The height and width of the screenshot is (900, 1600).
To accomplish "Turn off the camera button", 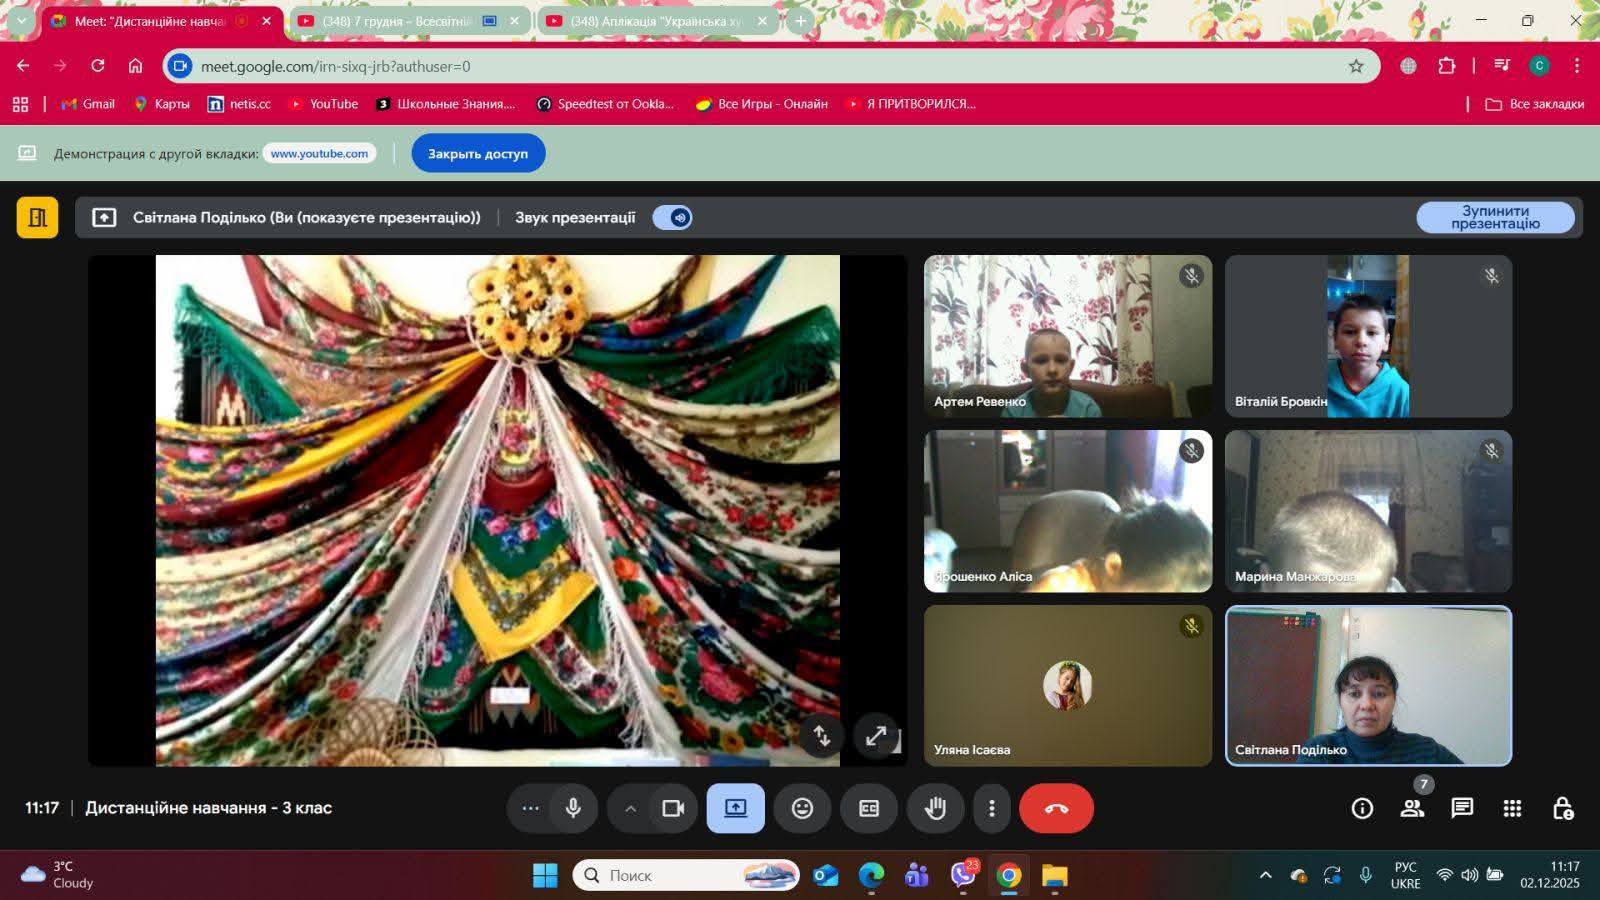I will point(673,808).
